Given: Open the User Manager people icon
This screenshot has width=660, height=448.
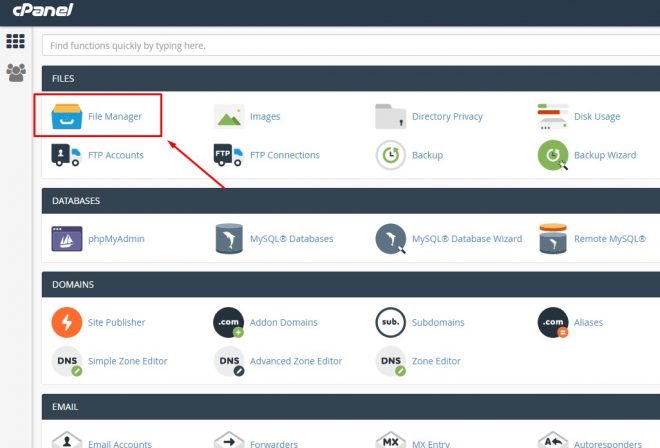Looking at the screenshot, I should click(x=16, y=73).
